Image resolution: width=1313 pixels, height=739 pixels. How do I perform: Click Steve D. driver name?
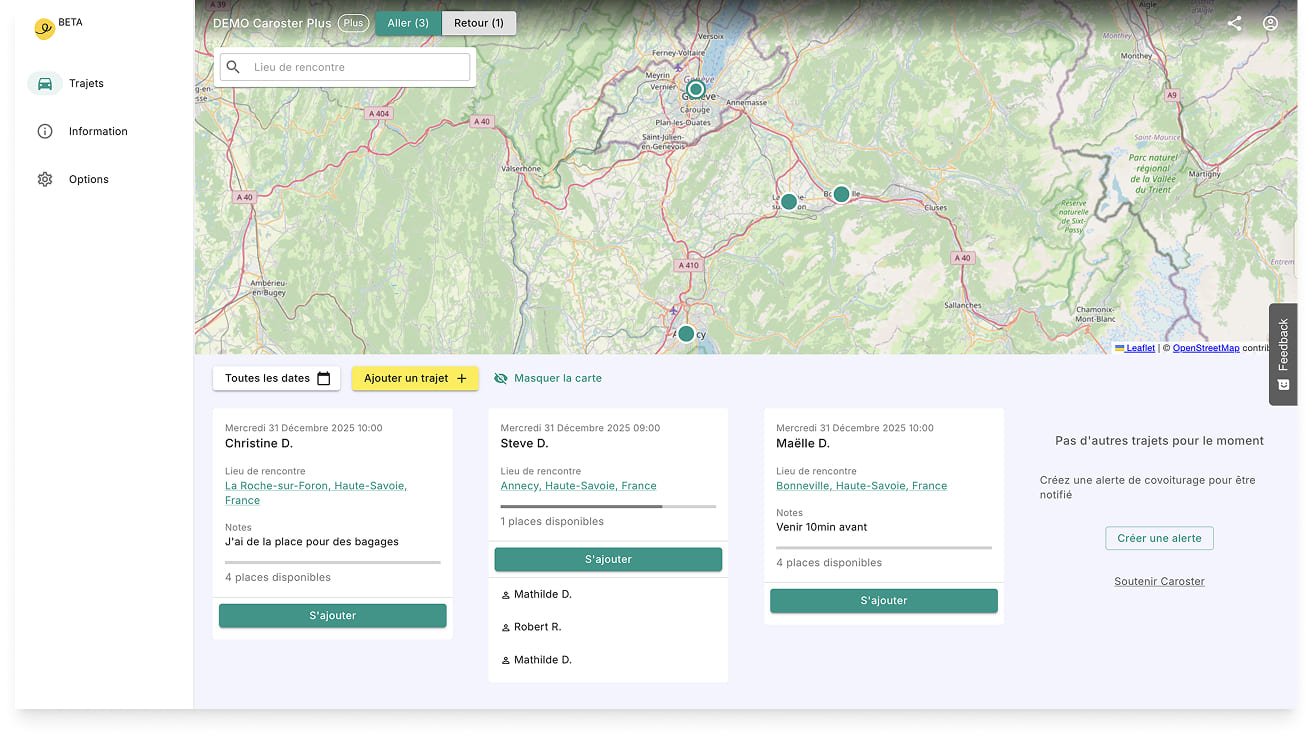tap(524, 443)
